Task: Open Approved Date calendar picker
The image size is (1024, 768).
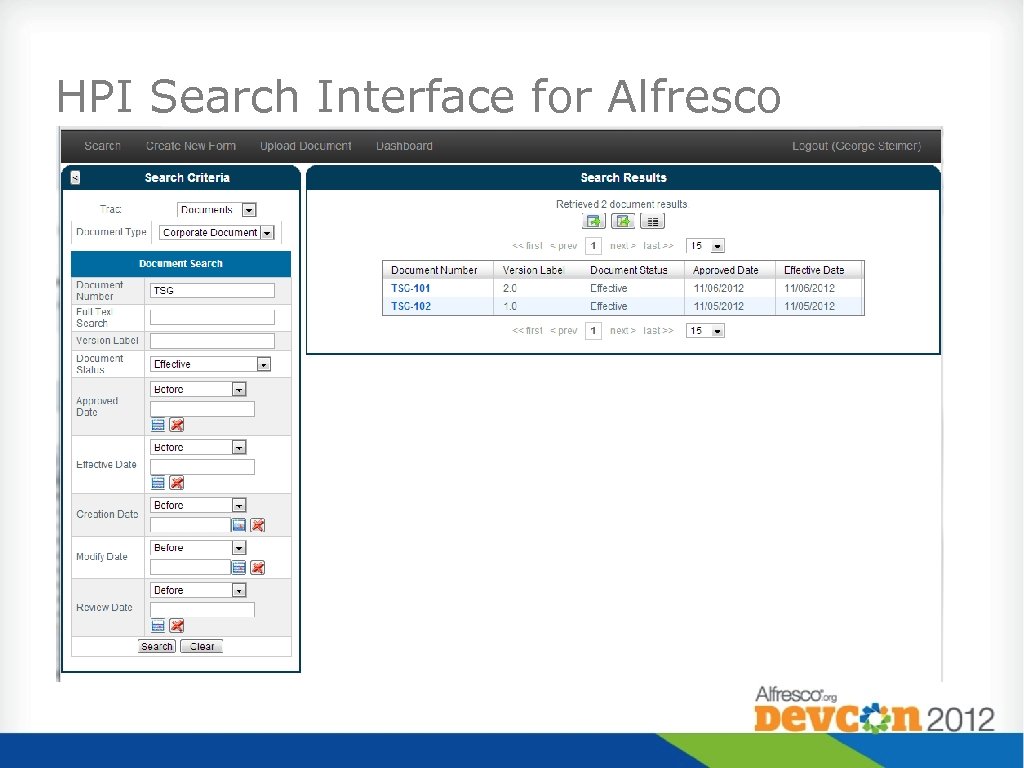Action: [158, 425]
